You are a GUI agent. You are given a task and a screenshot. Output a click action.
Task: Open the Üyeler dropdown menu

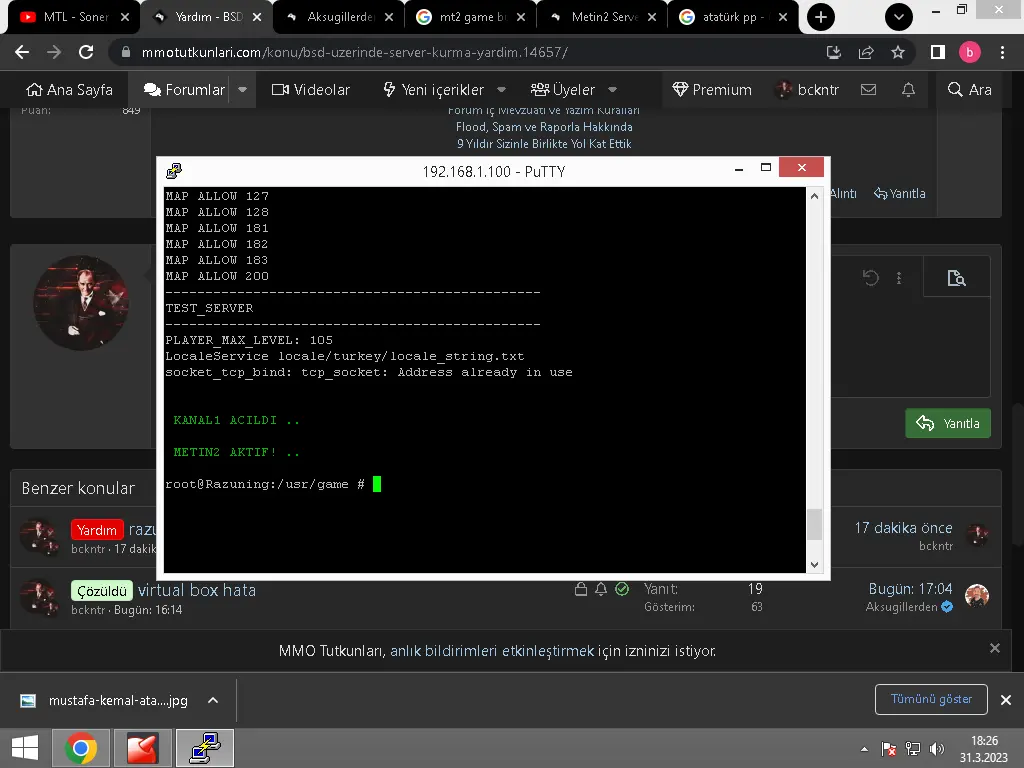point(612,89)
